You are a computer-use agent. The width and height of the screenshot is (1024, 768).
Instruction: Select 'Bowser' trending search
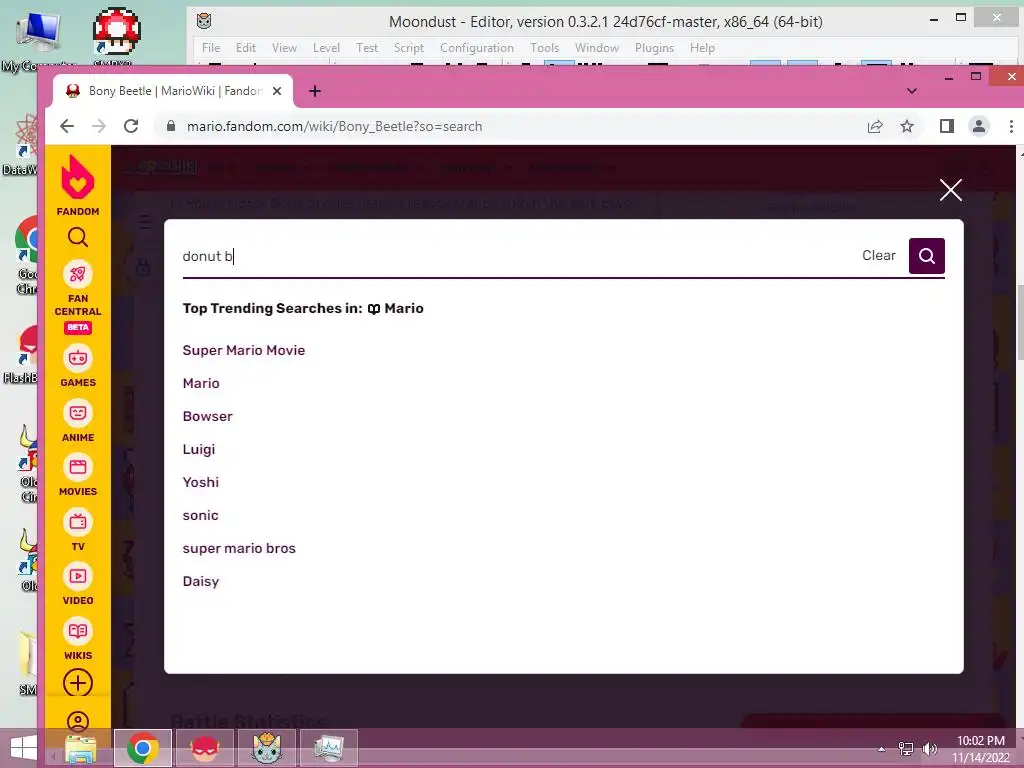[208, 416]
